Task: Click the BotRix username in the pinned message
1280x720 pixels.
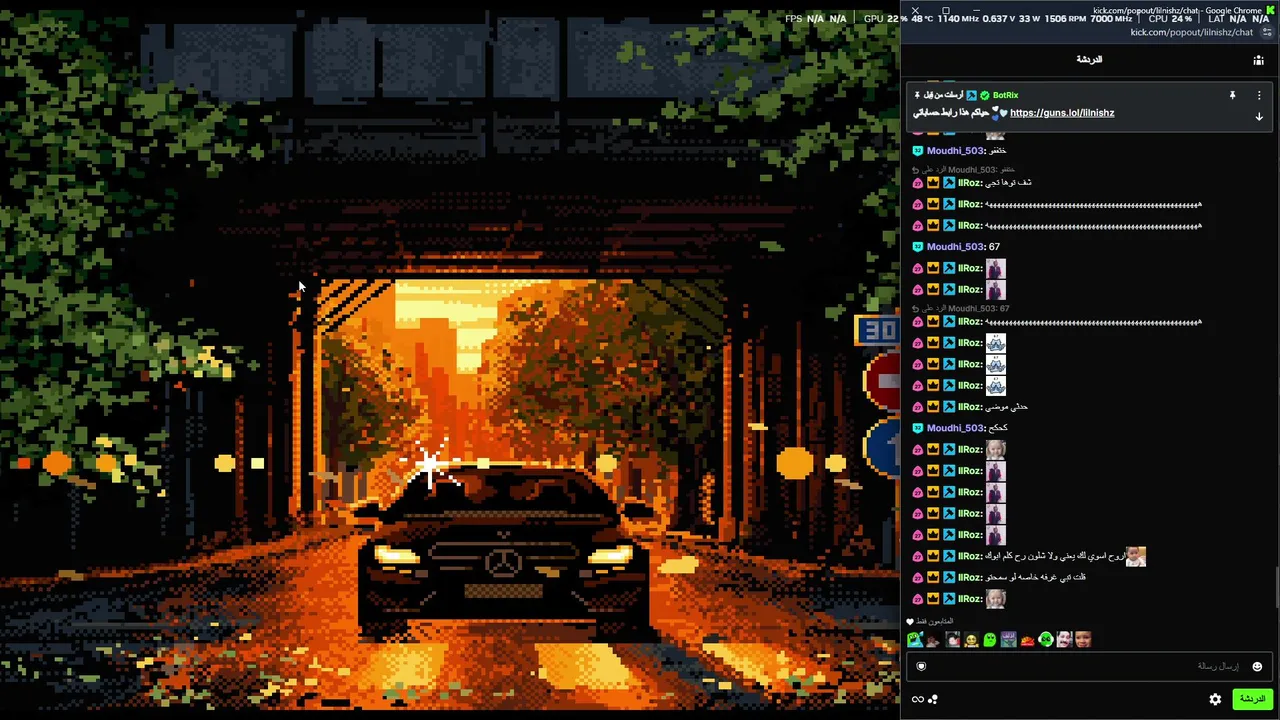Action: click(x=1005, y=95)
